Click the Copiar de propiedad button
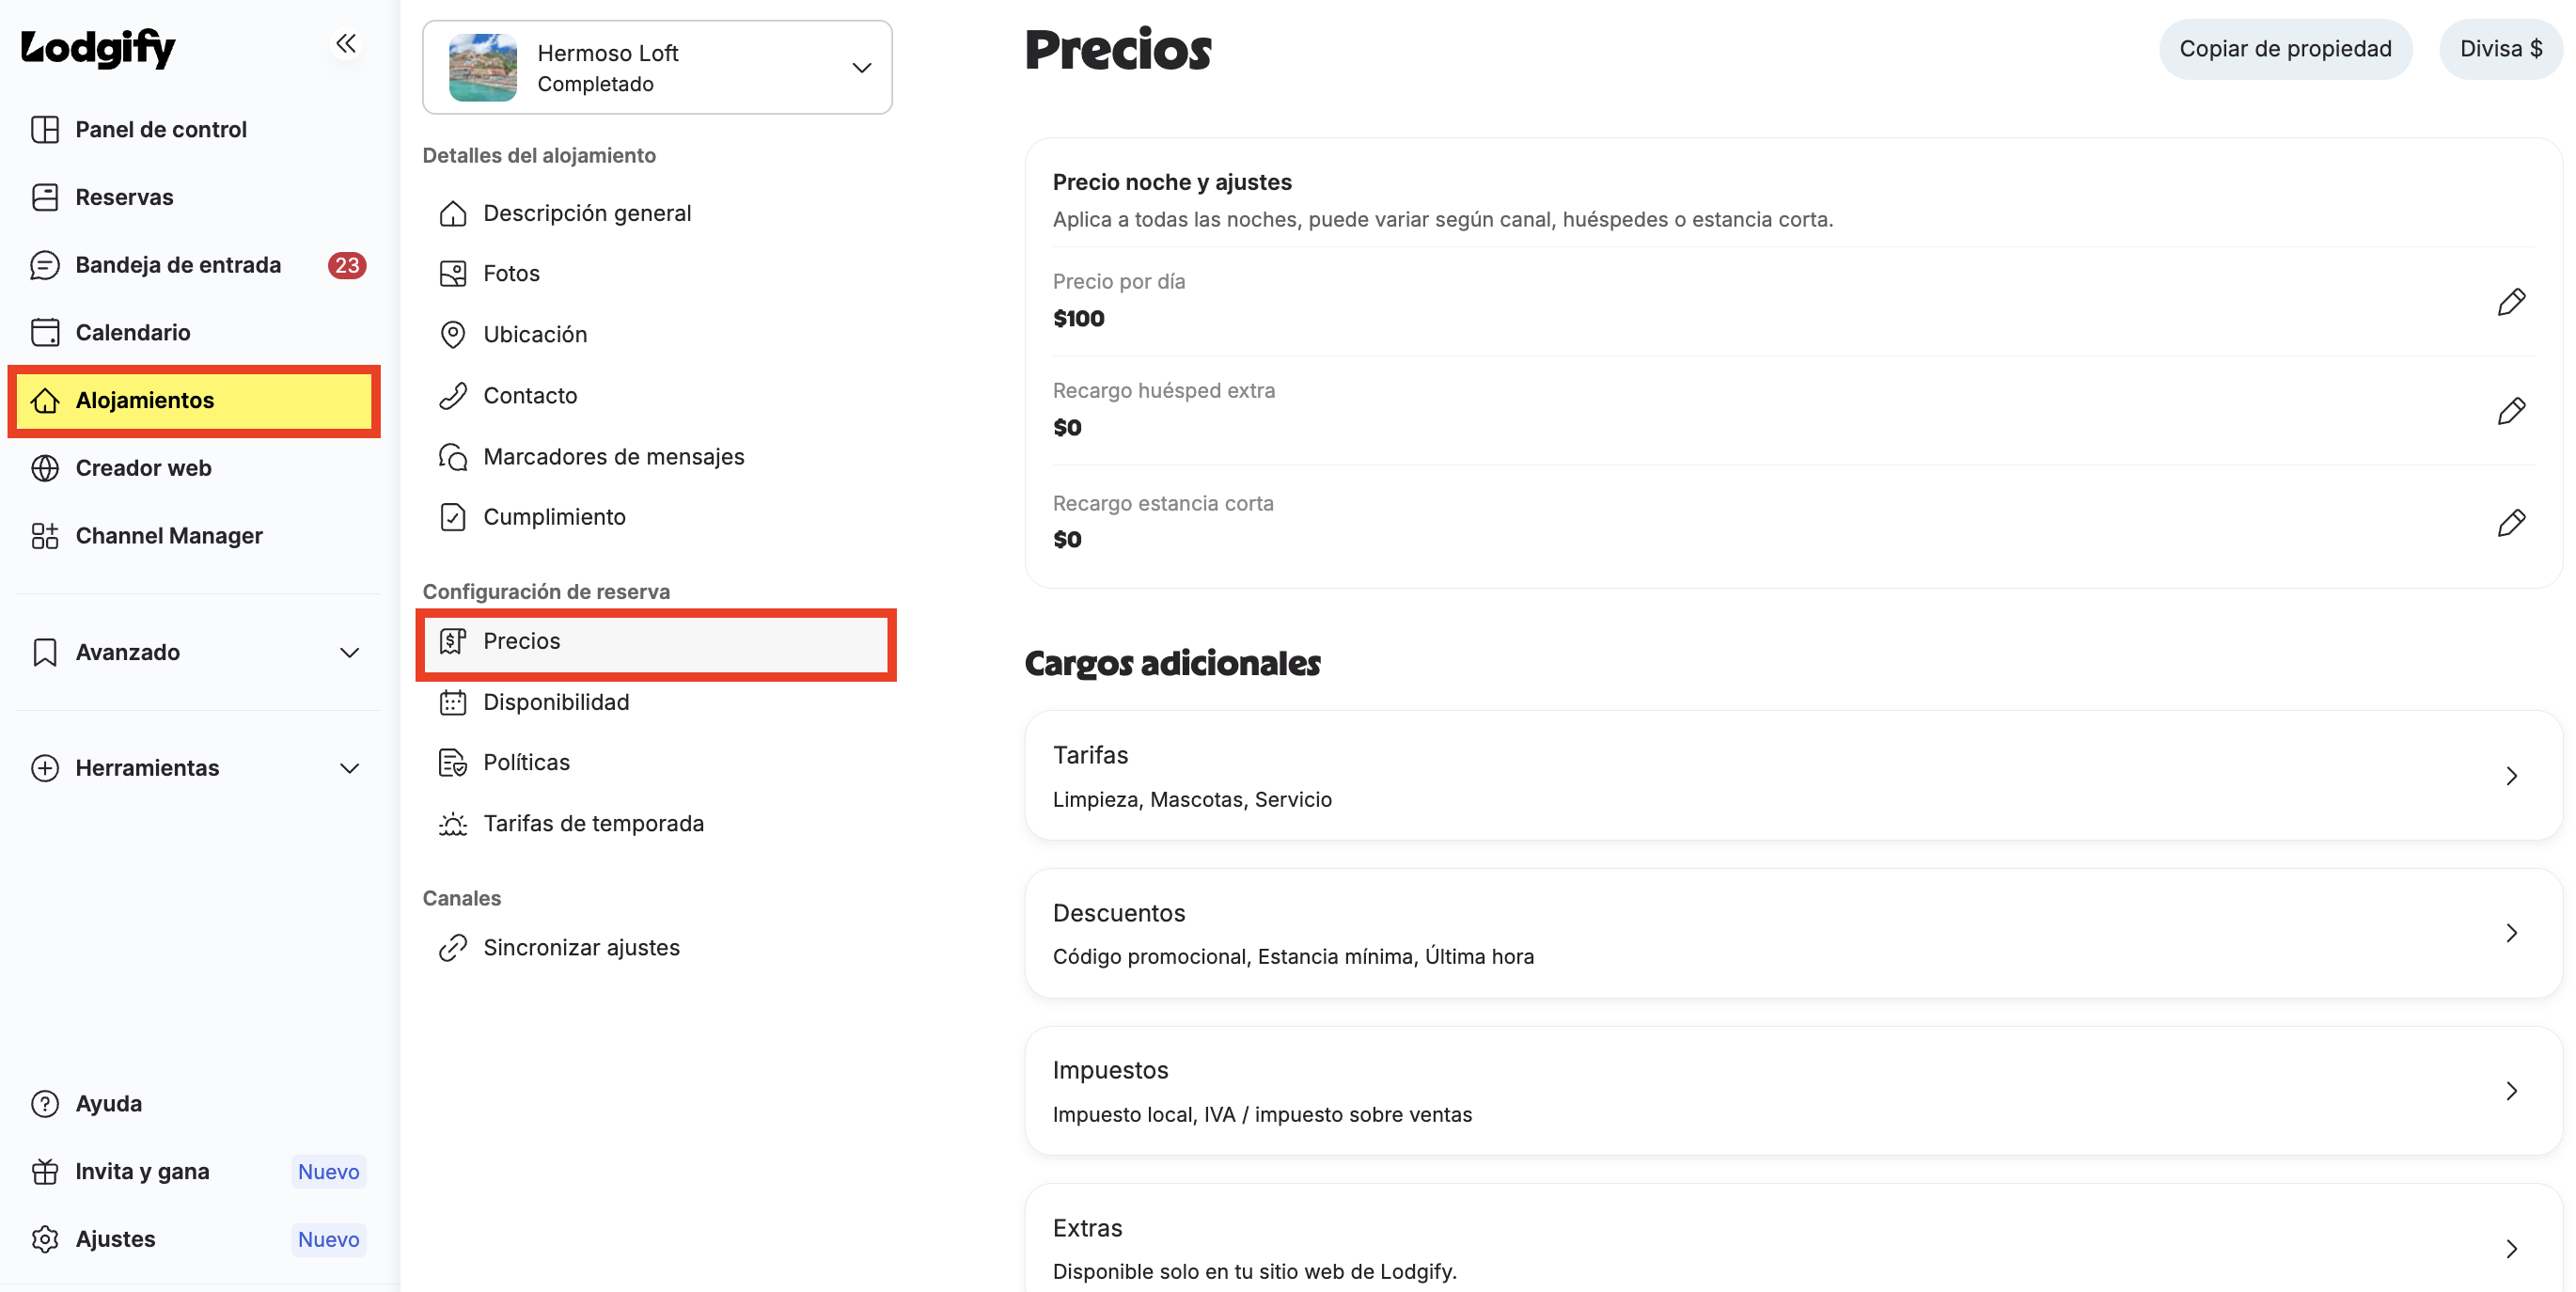Image resolution: width=2576 pixels, height=1292 pixels. (2285, 49)
